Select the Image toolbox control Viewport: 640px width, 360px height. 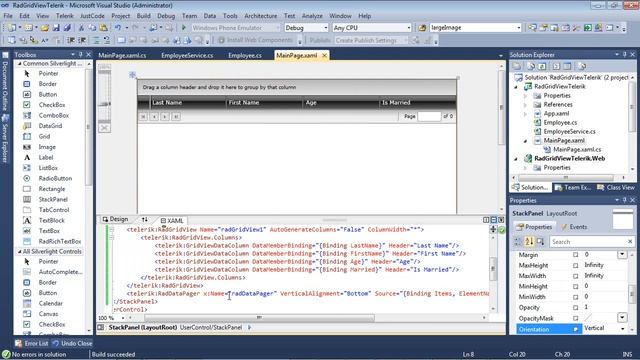pos(47,147)
